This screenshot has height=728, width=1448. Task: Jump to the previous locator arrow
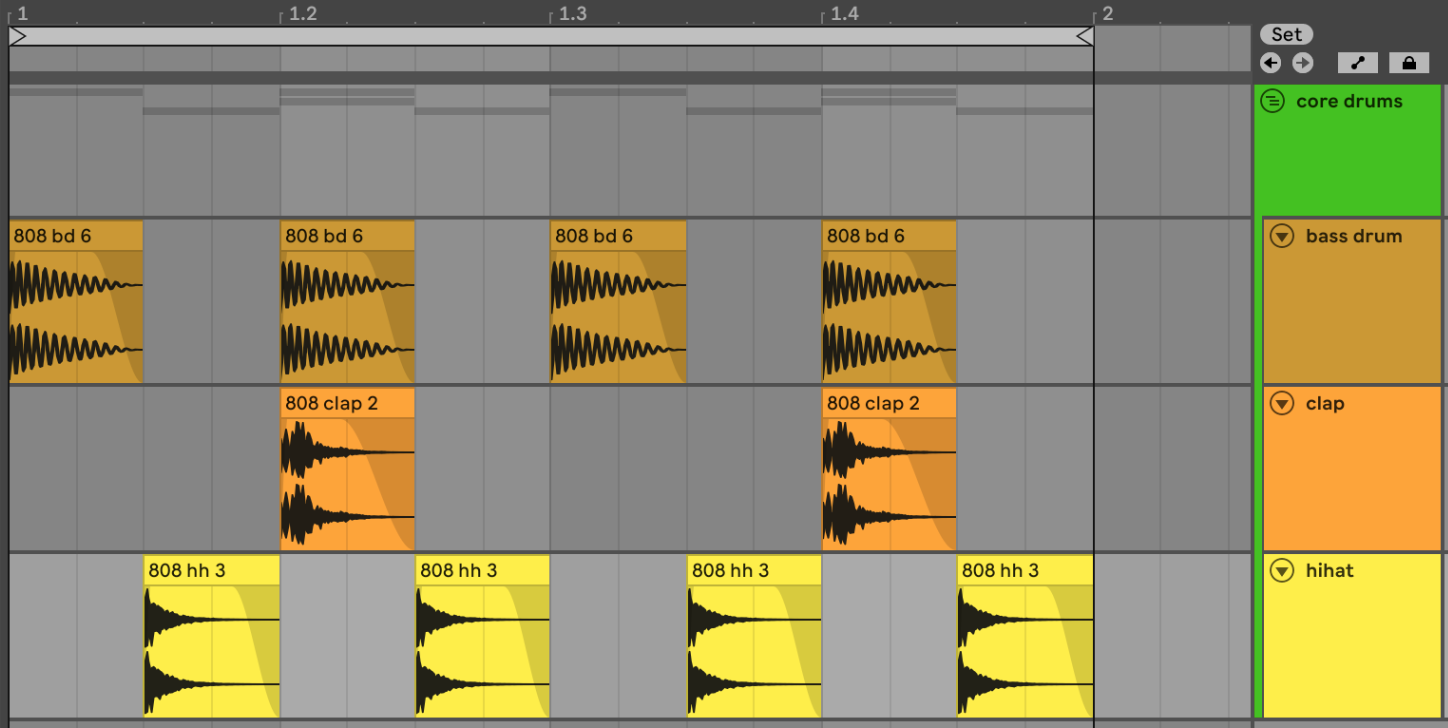click(1270, 63)
